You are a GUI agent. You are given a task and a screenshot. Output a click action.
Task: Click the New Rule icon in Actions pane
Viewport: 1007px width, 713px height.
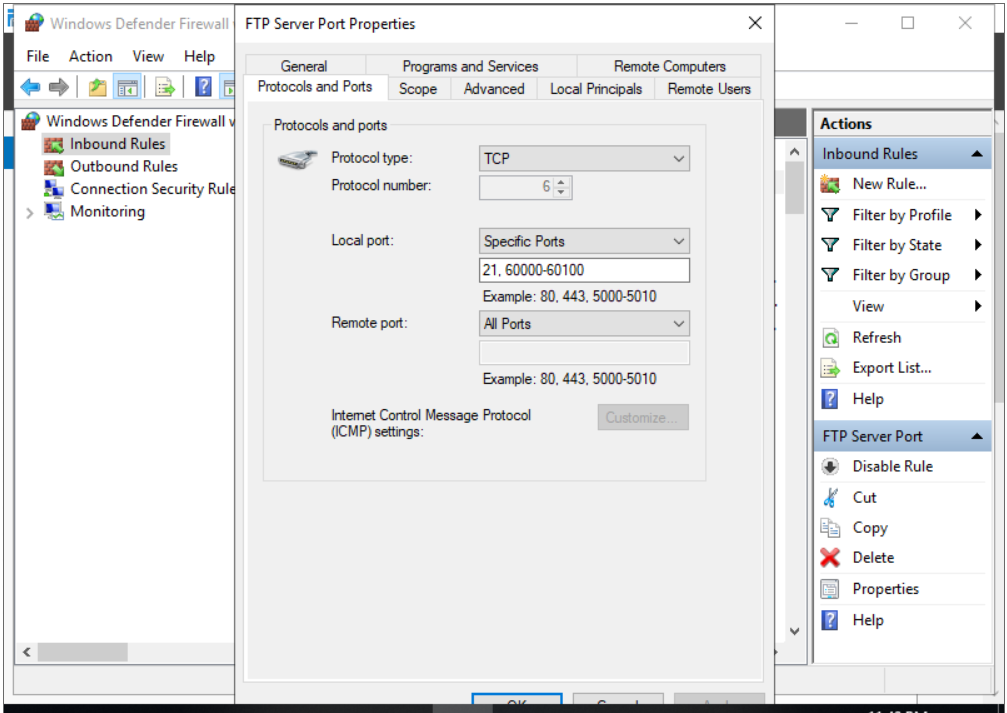click(830, 184)
